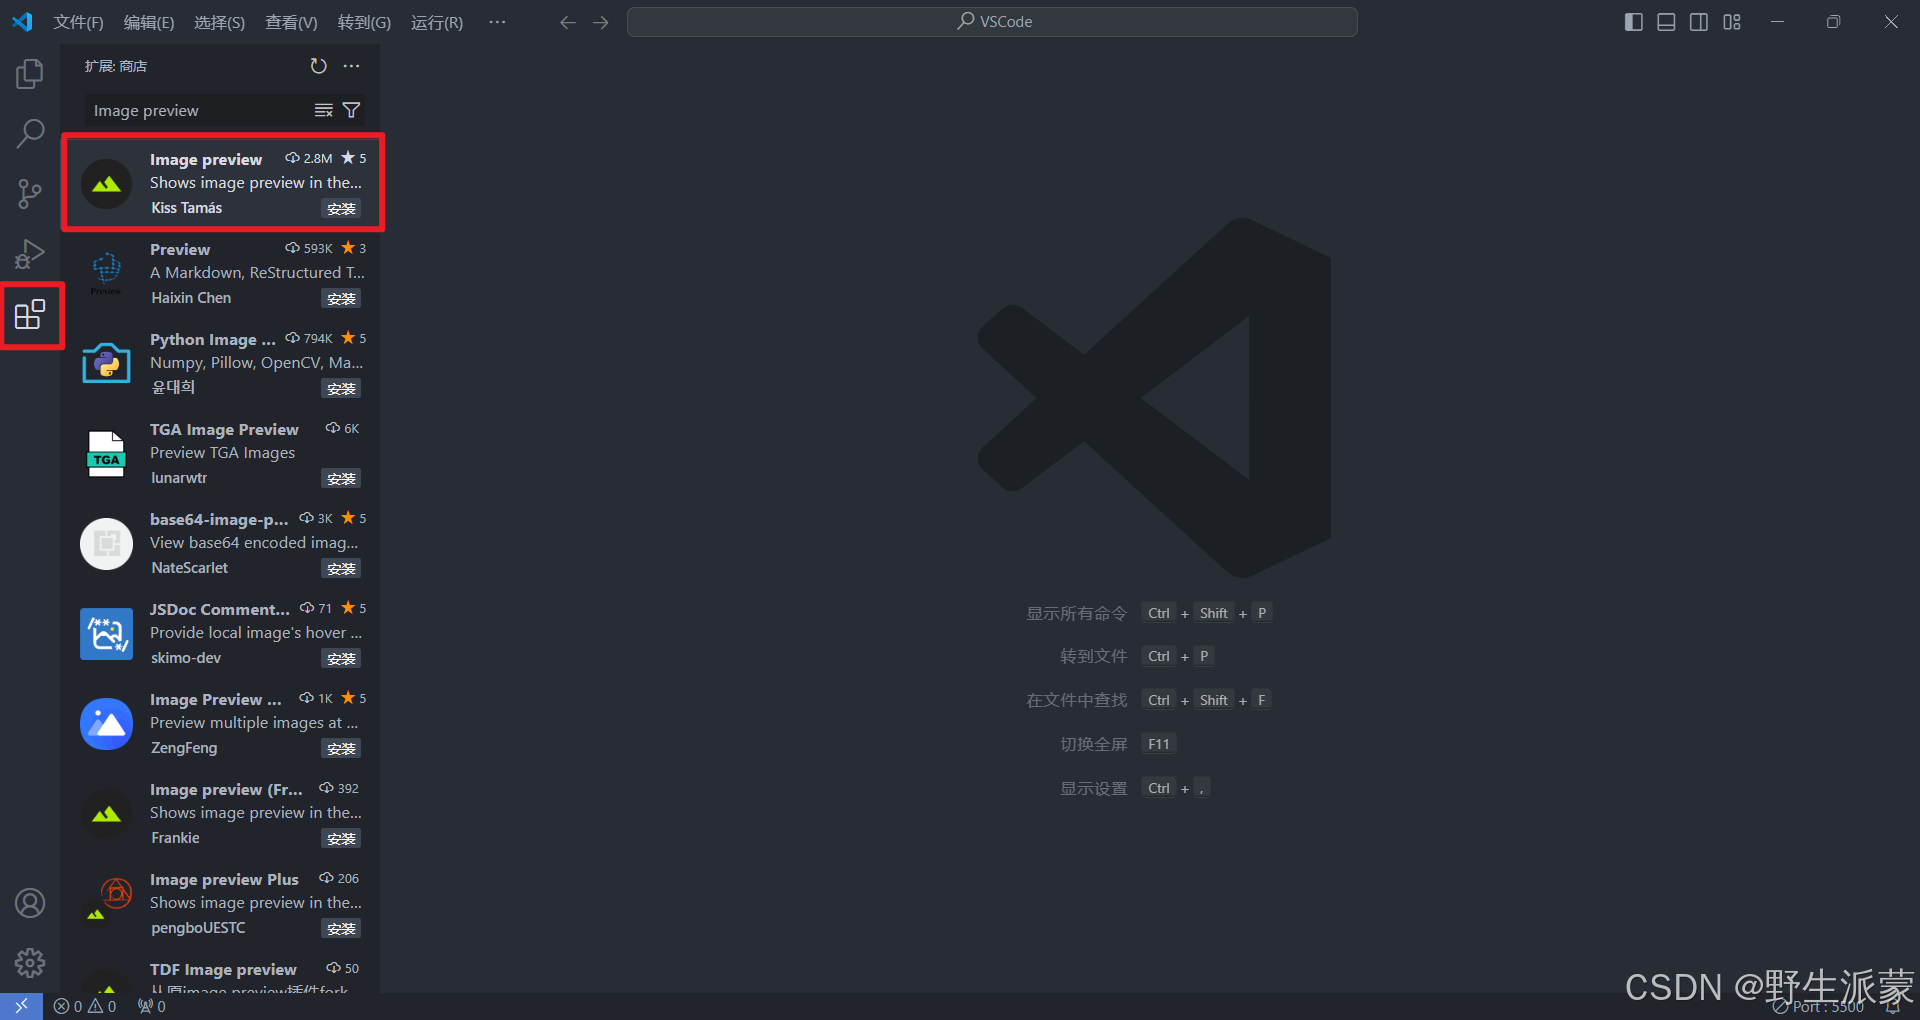1920x1020 pixels.
Task: Open extensions panel more actions menu
Action: (x=351, y=66)
